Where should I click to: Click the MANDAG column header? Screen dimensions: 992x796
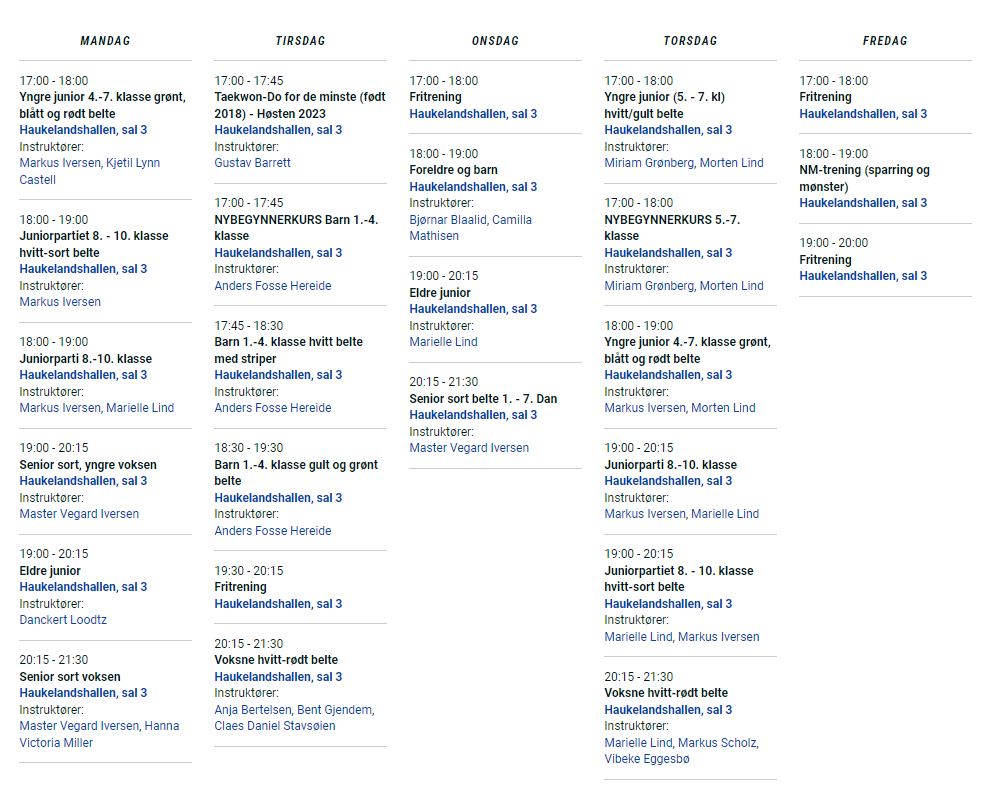[x=105, y=40]
